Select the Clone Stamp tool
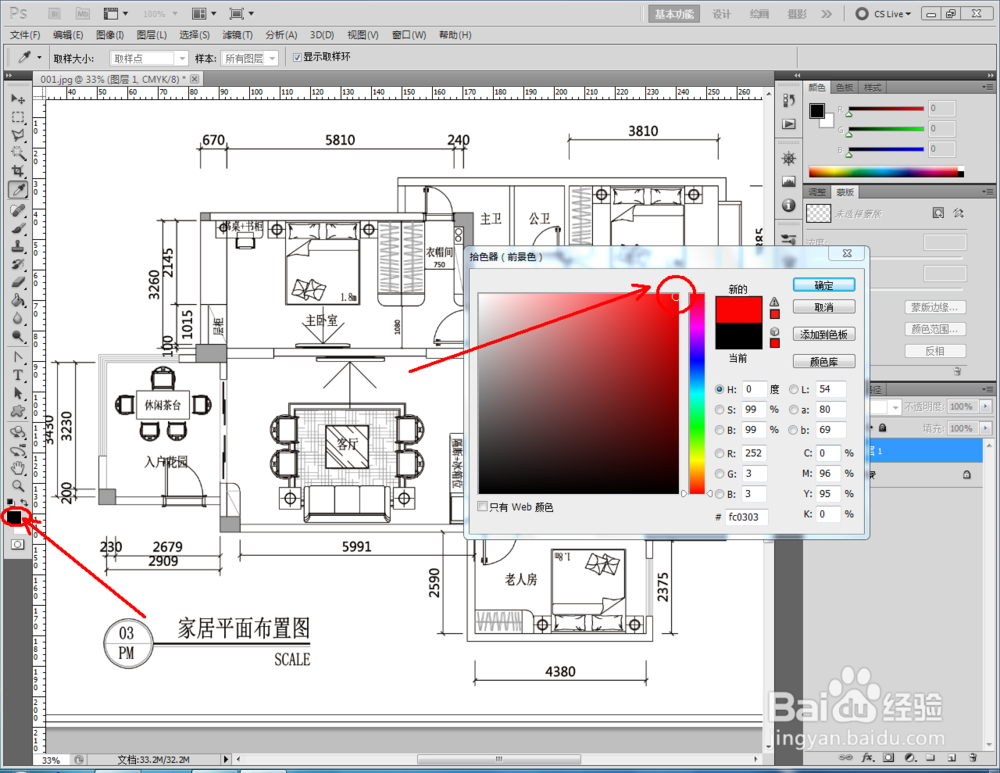Image resolution: width=1000 pixels, height=773 pixels. [18, 246]
